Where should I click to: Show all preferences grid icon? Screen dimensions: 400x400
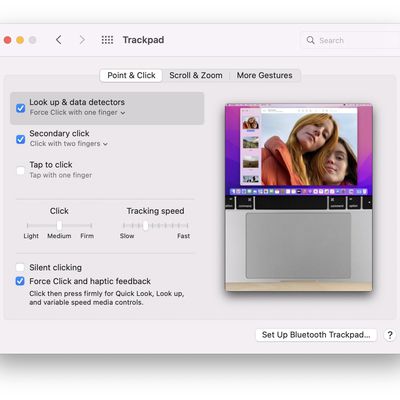107,40
